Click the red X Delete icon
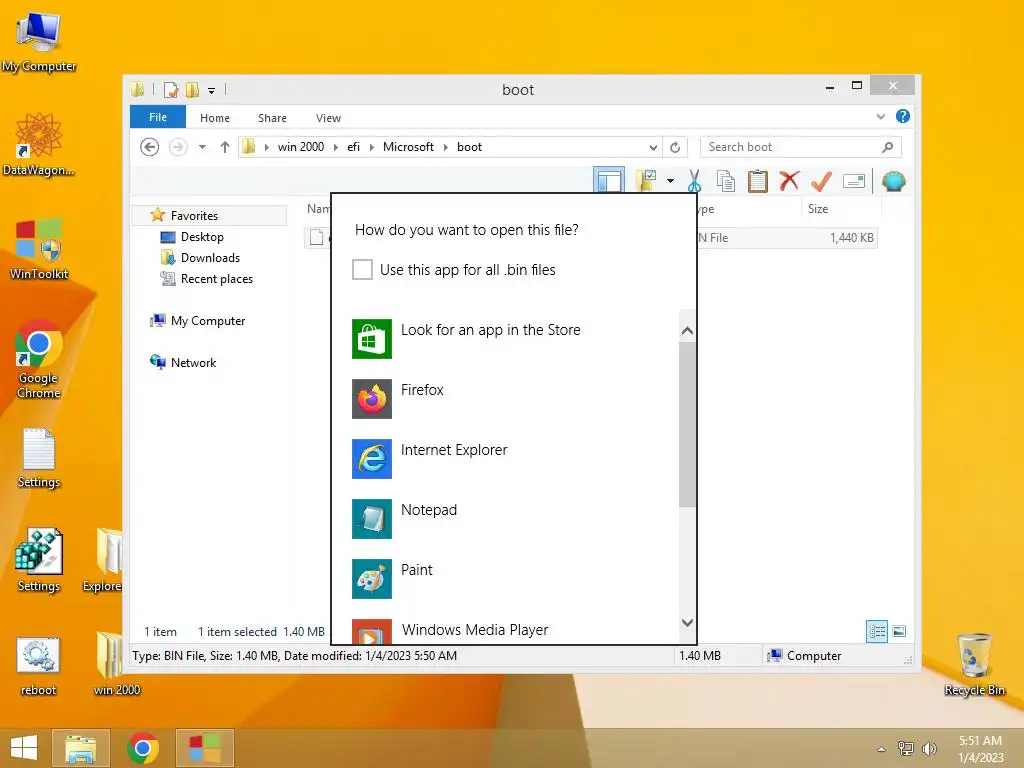The width and height of the screenshot is (1024, 768). pos(790,180)
